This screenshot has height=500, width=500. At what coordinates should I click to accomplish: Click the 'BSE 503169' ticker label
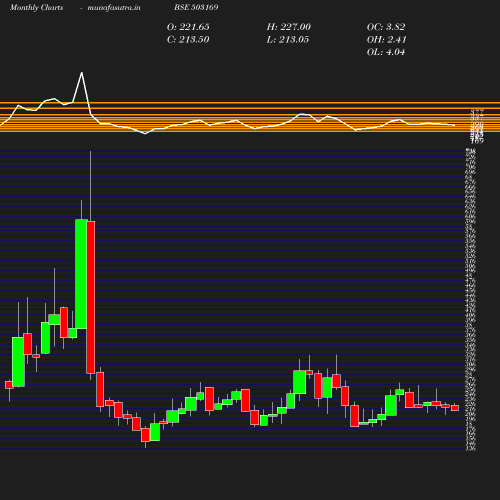point(196,7)
